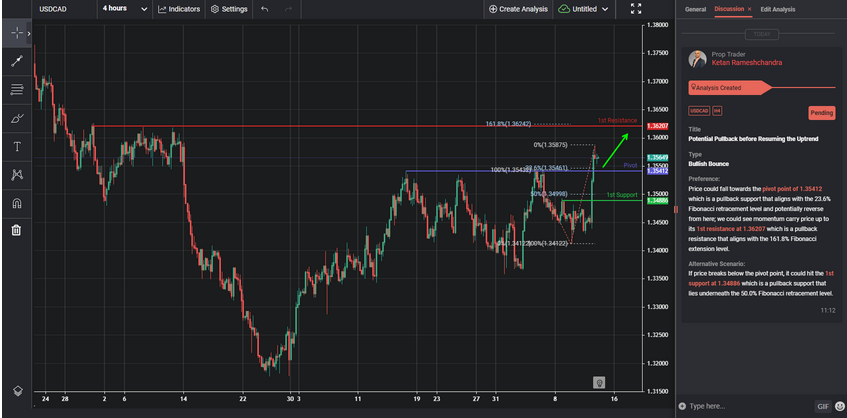Click the Analysis Created banner

pos(731,87)
